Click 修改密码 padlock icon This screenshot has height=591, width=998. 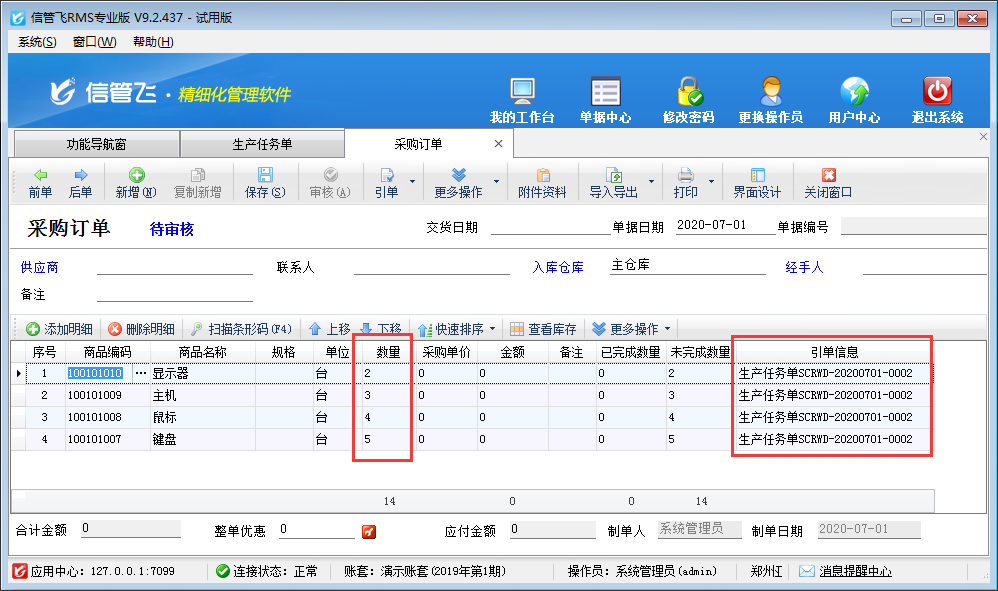click(688, 92)
